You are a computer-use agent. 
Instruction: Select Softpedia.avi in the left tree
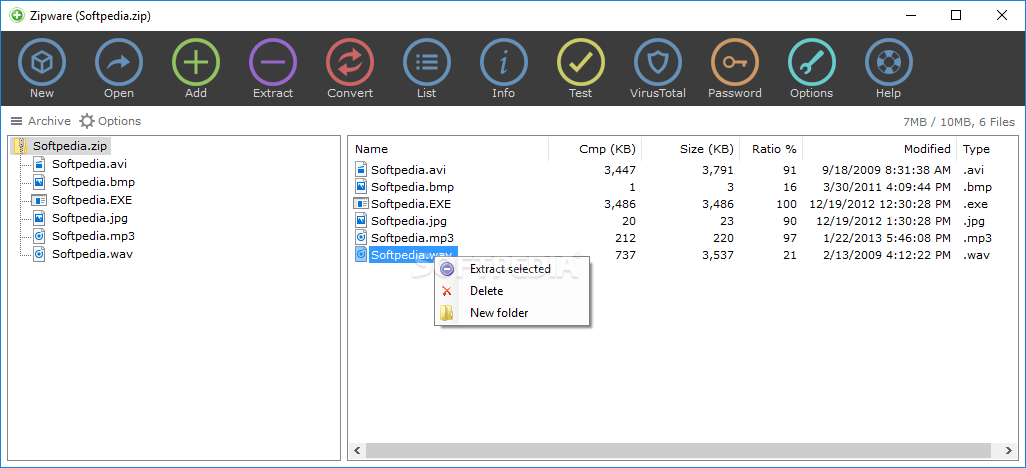point(89,164)
